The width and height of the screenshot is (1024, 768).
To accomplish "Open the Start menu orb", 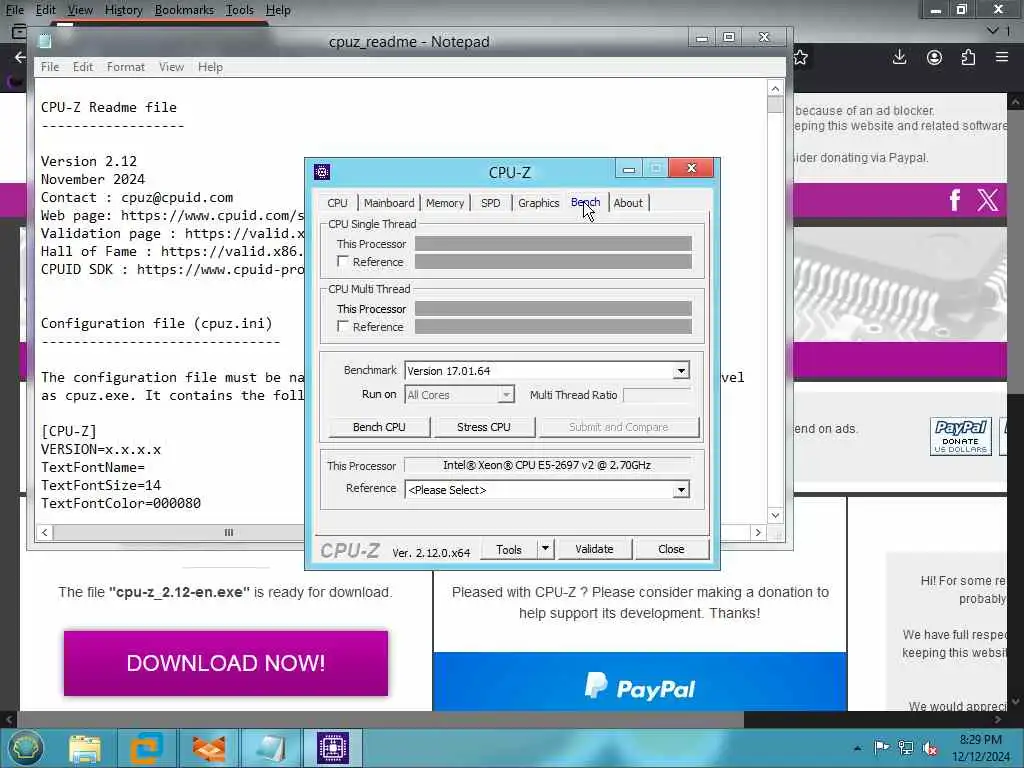I will [25, 748].
